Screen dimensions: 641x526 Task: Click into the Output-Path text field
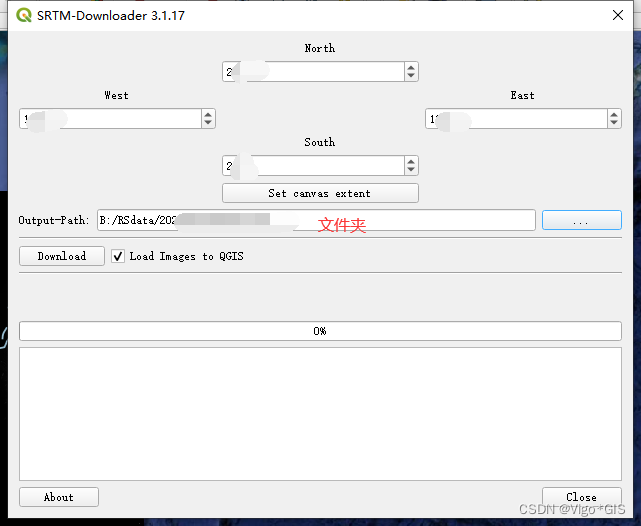[x=316, y=220]
